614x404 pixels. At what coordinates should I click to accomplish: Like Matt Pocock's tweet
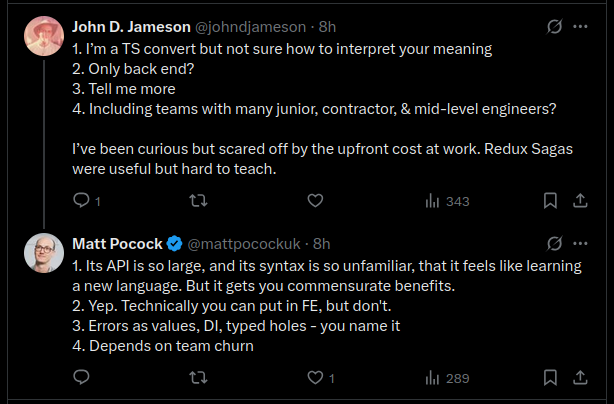click(315, 378)
